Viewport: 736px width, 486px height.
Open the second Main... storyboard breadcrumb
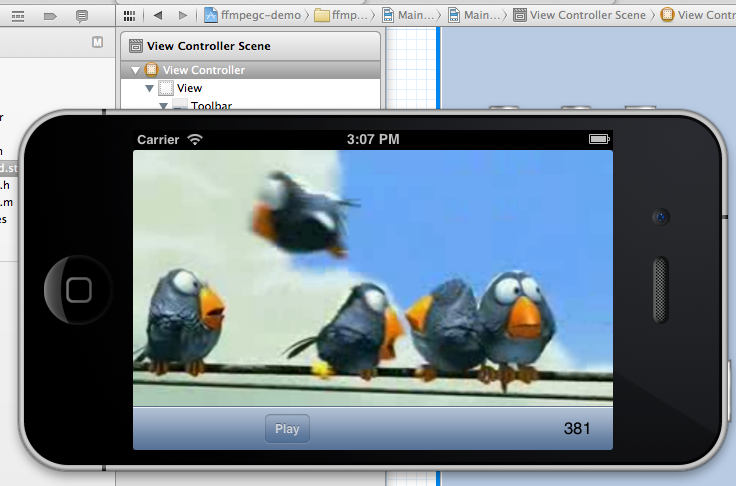click(x=475, y=15)
